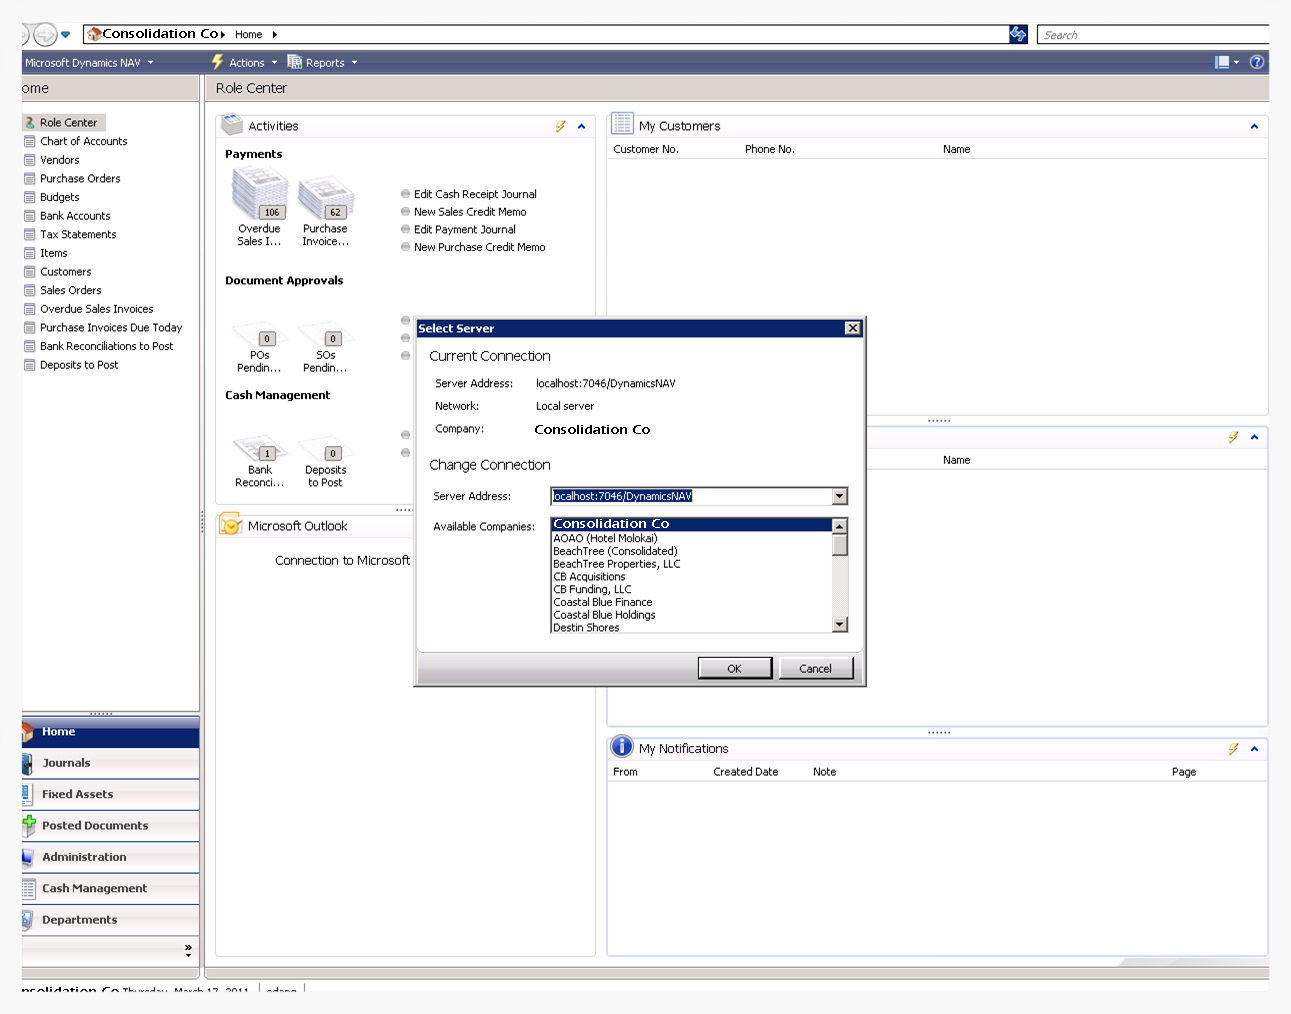Open Customers in navigation pane
Viewport: 1291px width, 1014px height.
[x=66, y=272]
